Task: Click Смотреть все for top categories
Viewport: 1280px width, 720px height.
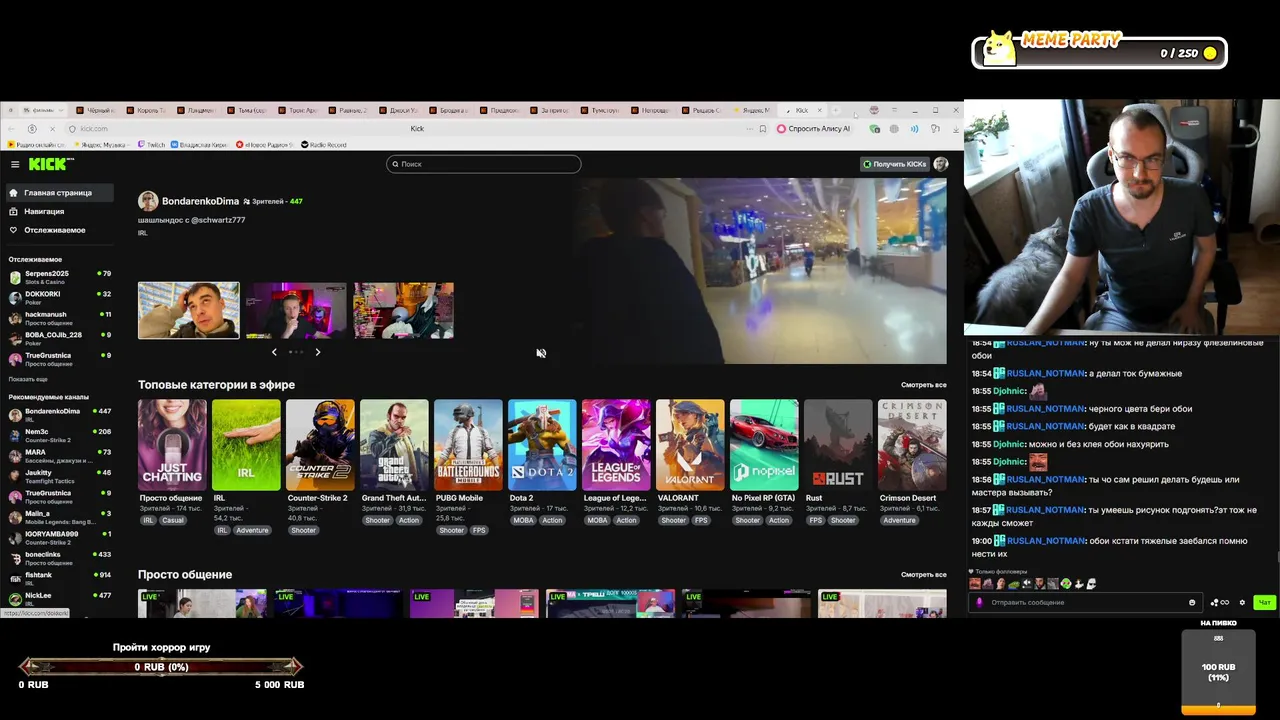Action: [x=923, y=385]
